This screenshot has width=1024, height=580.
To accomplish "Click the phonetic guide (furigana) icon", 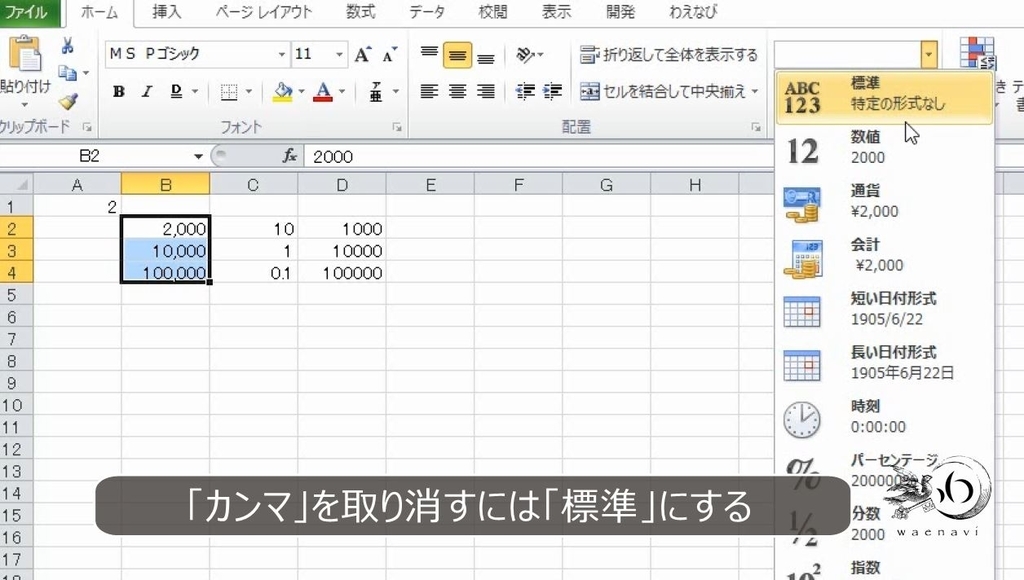I will pos(376,91).
